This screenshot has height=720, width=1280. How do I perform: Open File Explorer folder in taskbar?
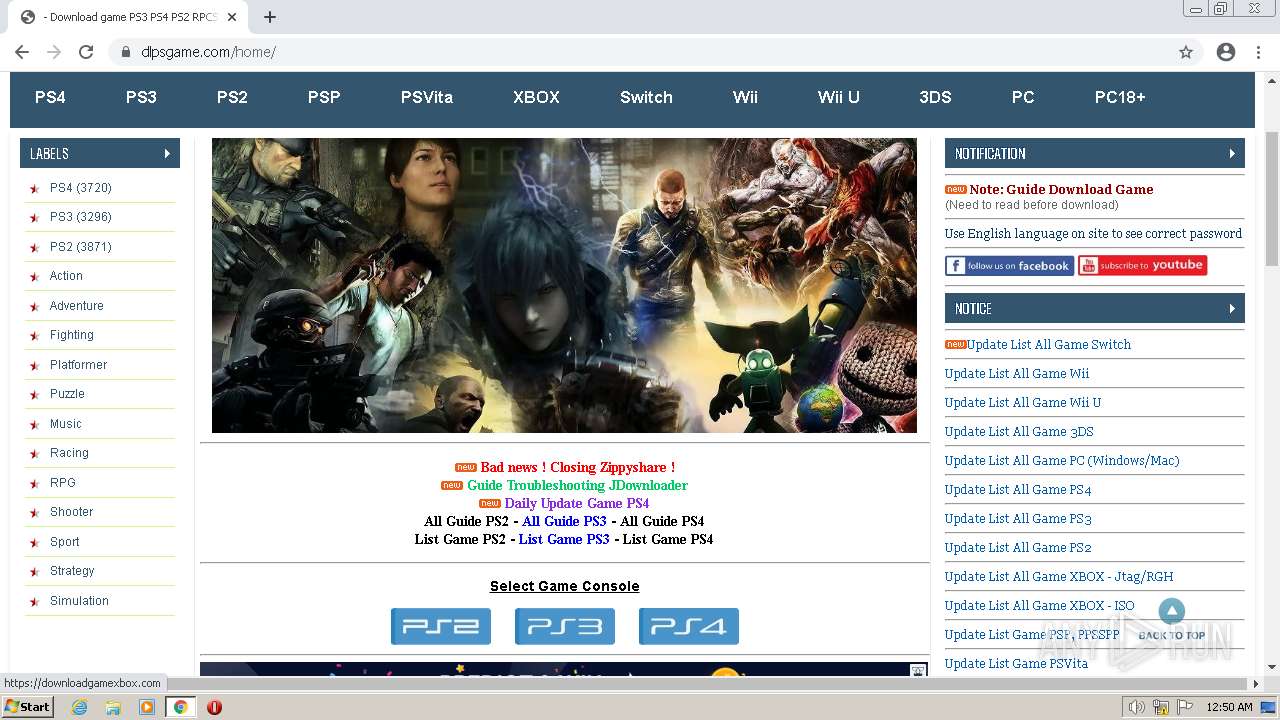pyautogui.click(x=113, y=707)
